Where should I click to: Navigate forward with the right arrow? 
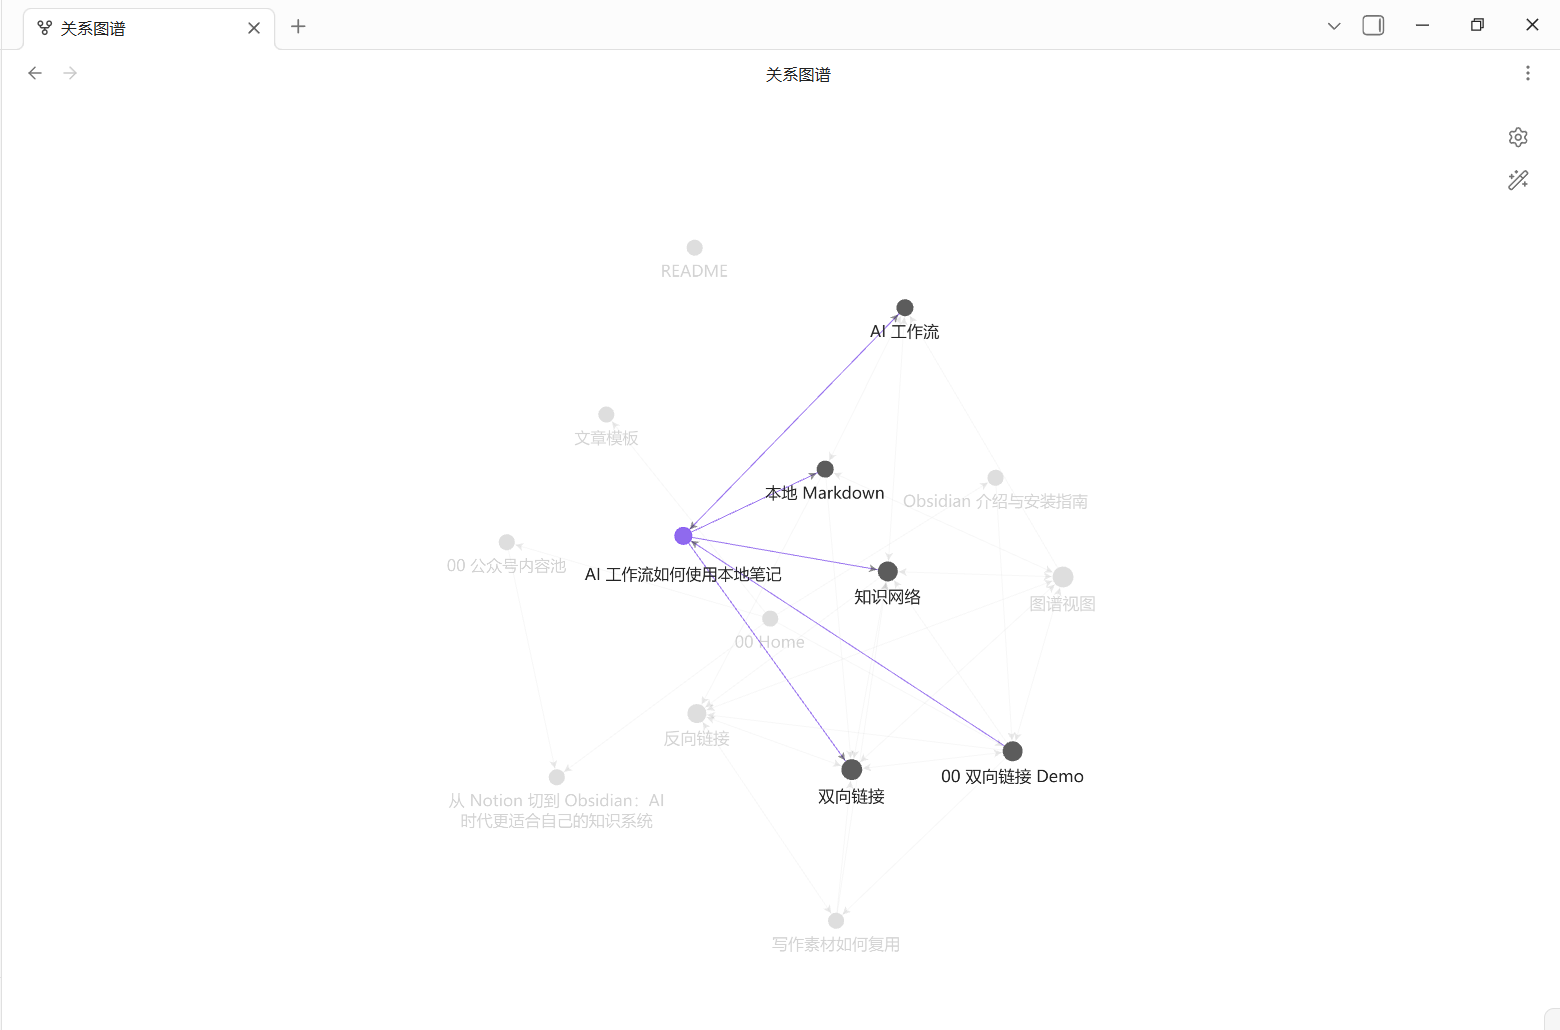point(70,73)
